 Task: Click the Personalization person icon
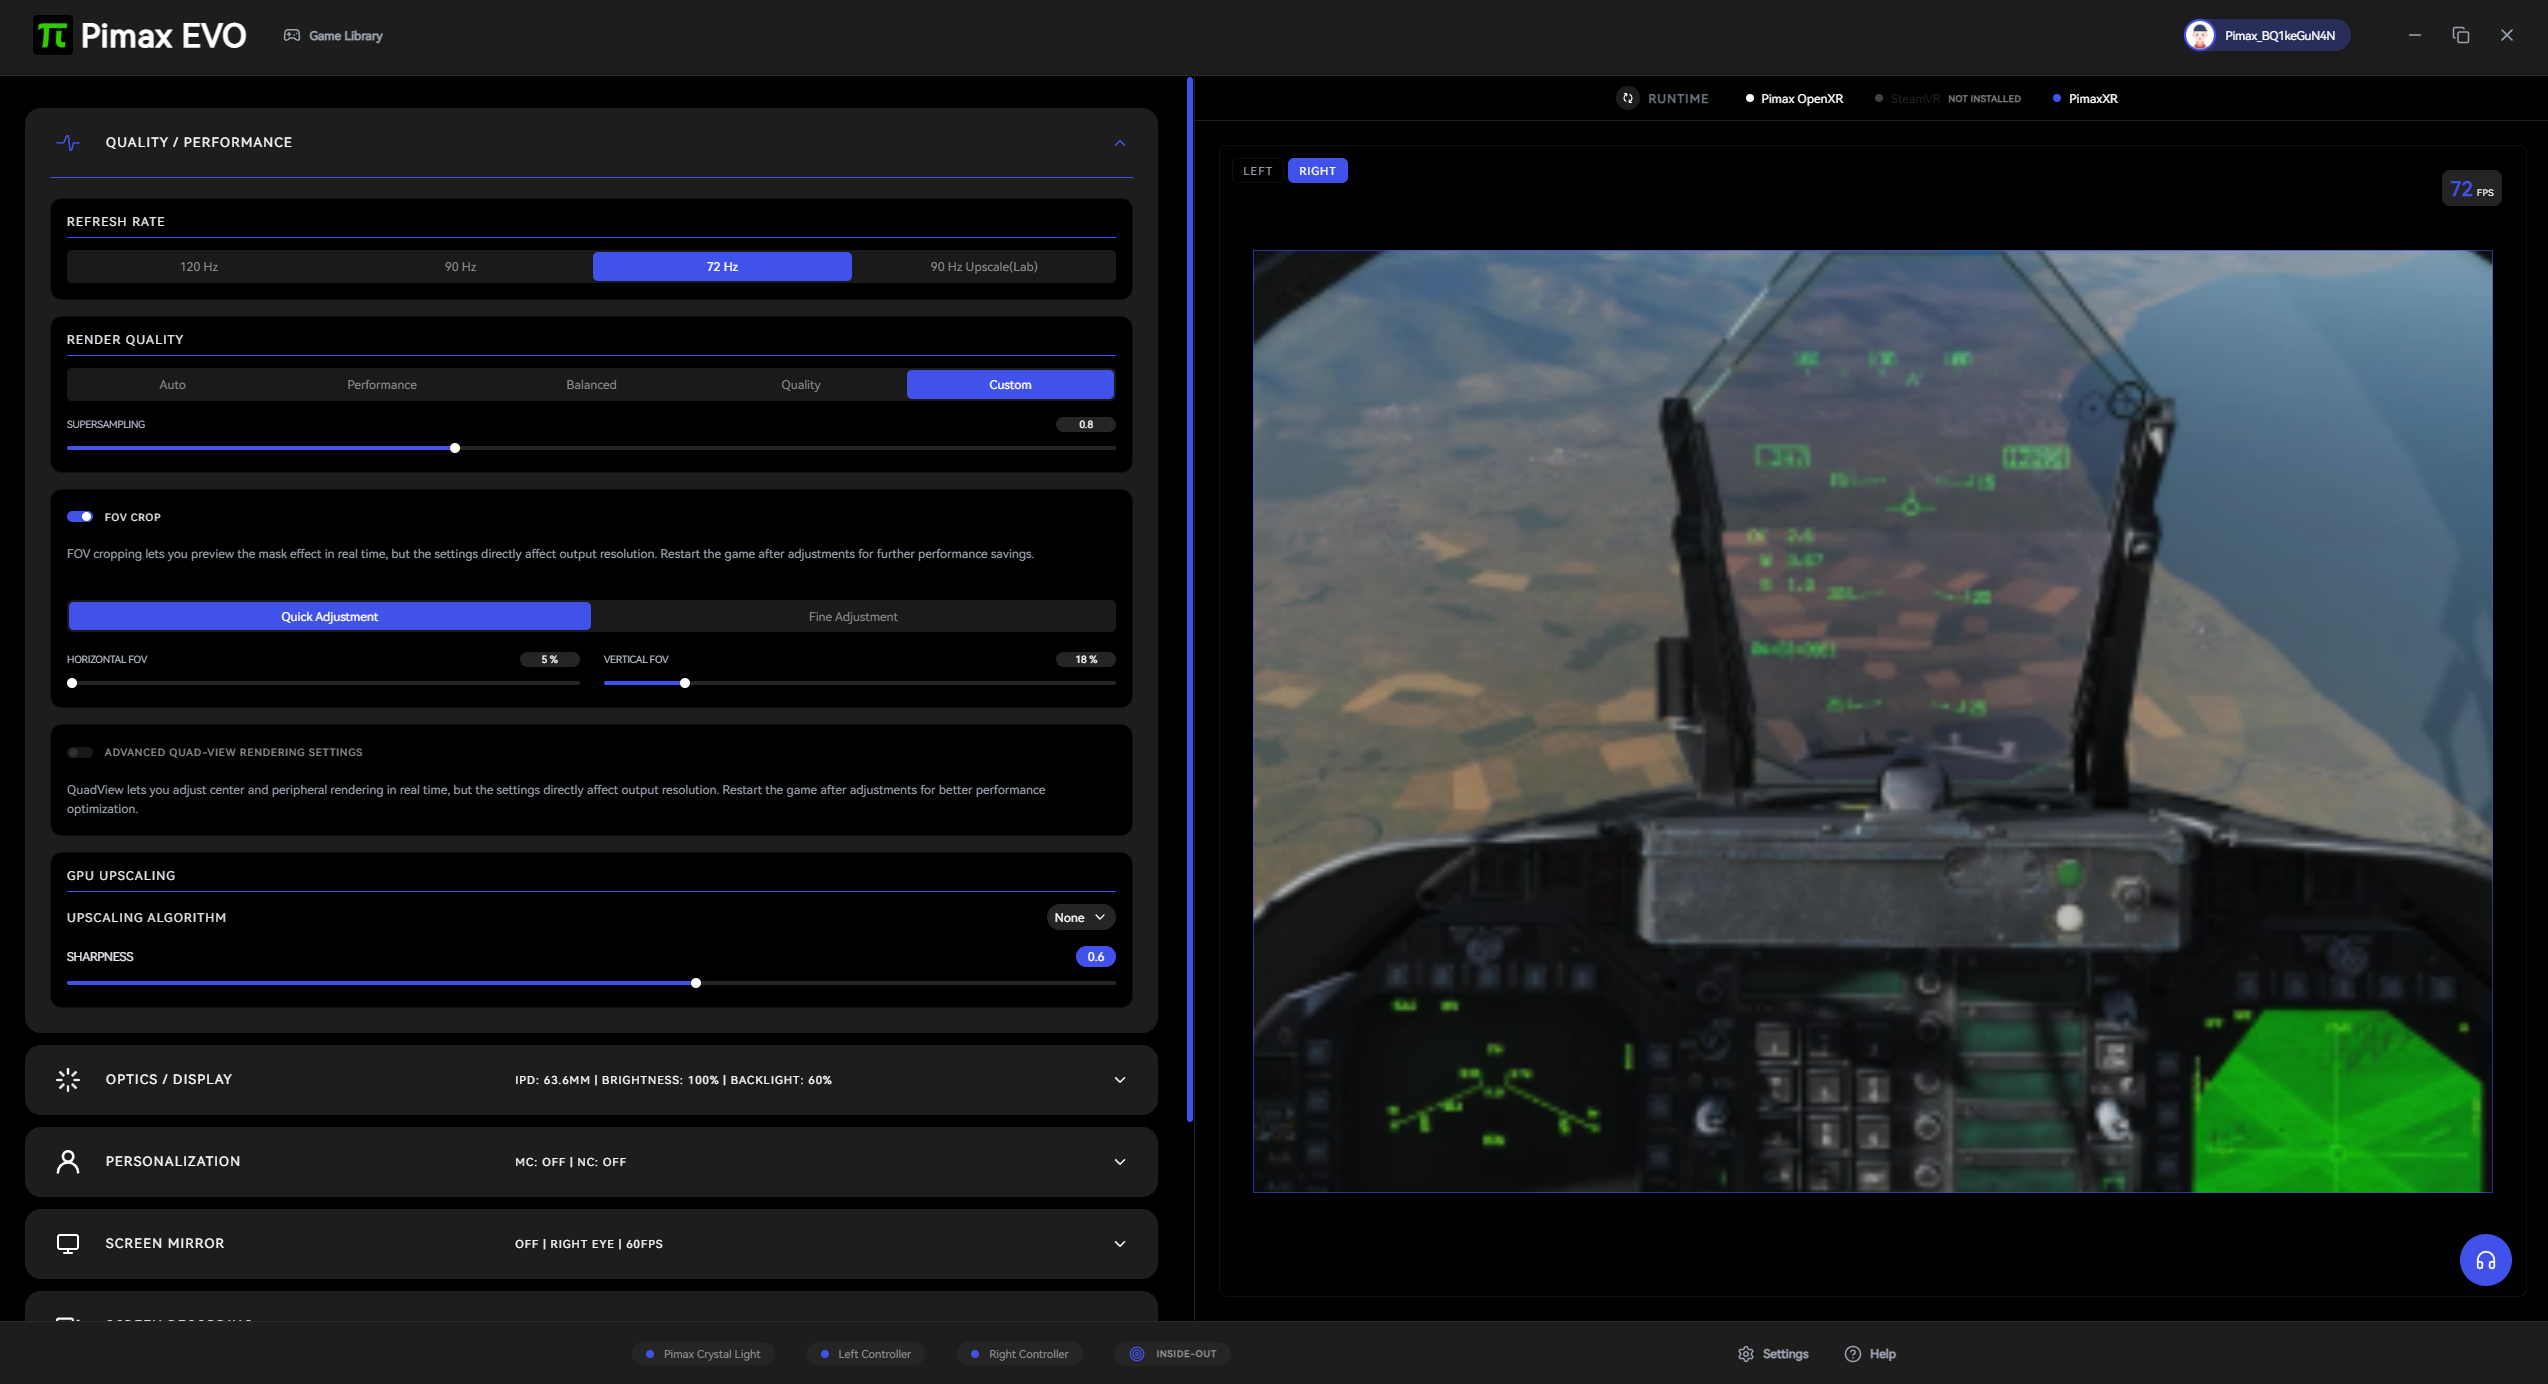click(68, 1162)
